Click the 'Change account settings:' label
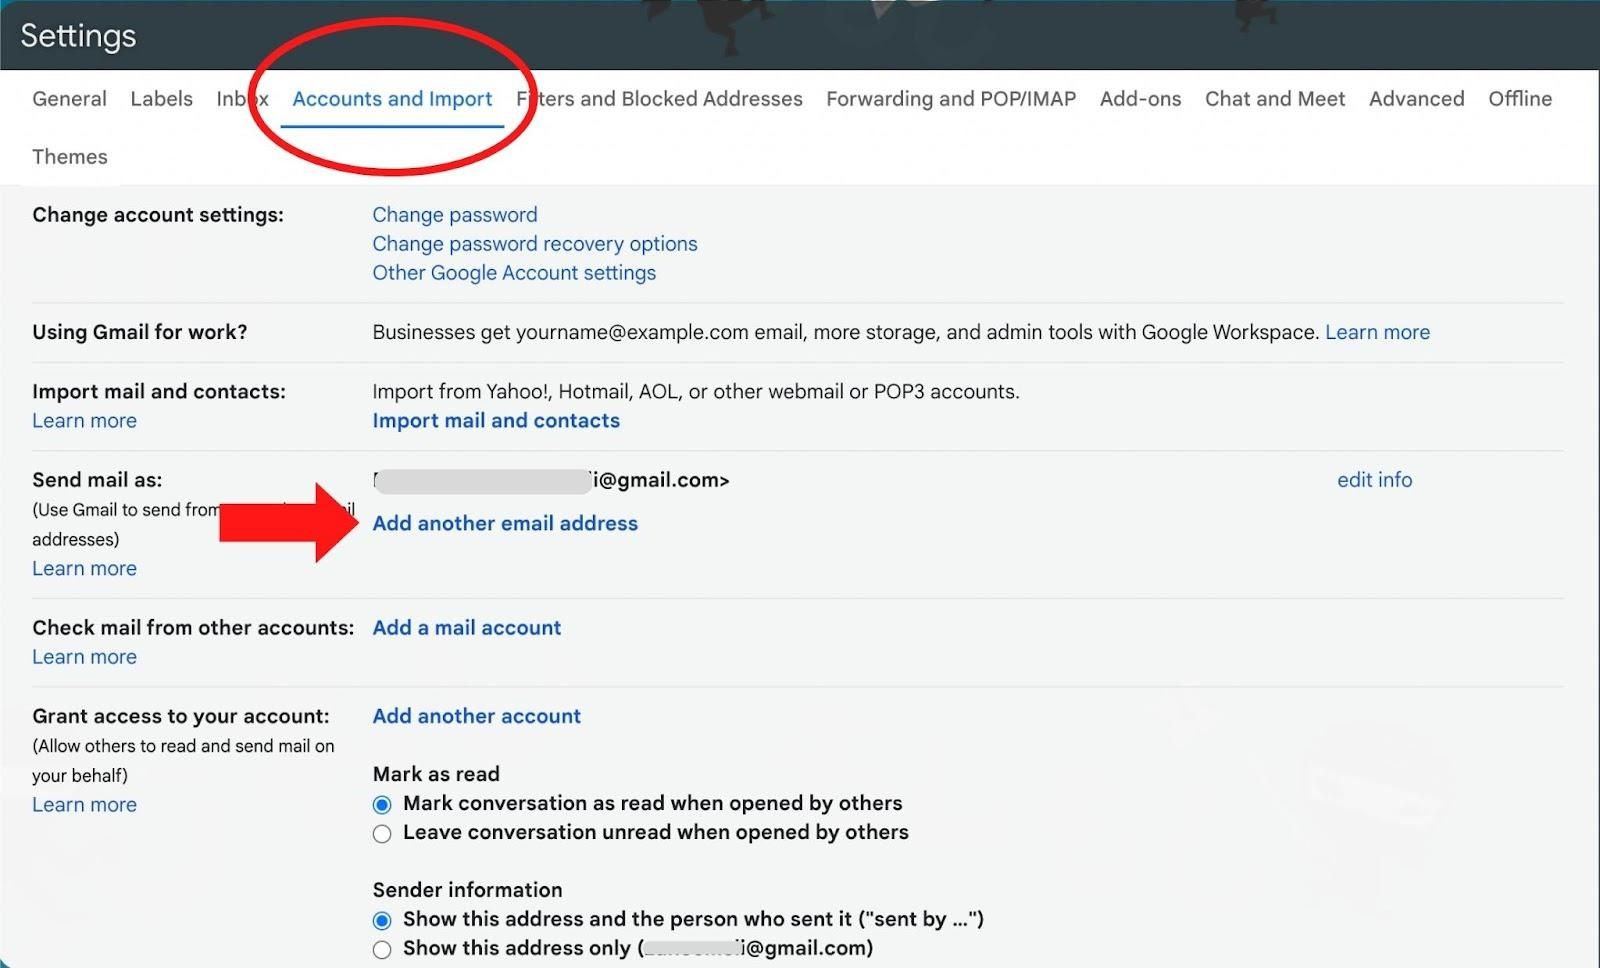This screenshot has height=968, width=1600. pos(158,215)
